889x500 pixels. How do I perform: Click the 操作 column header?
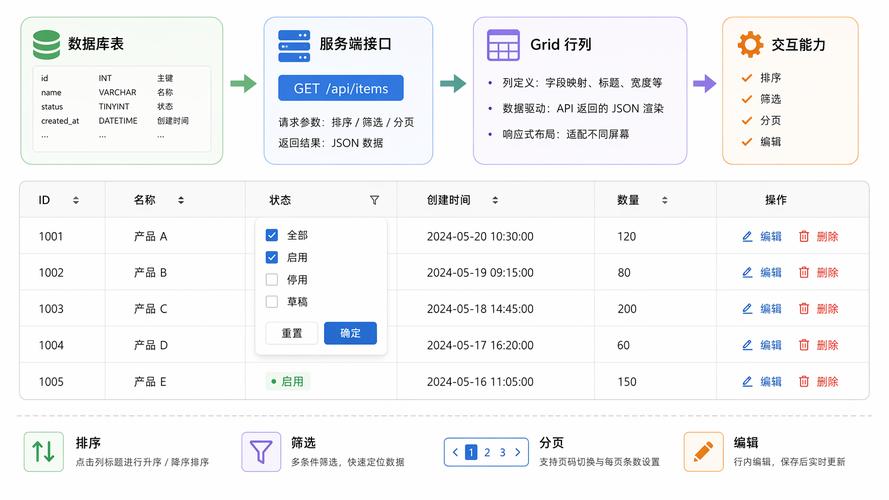(776, 200)
